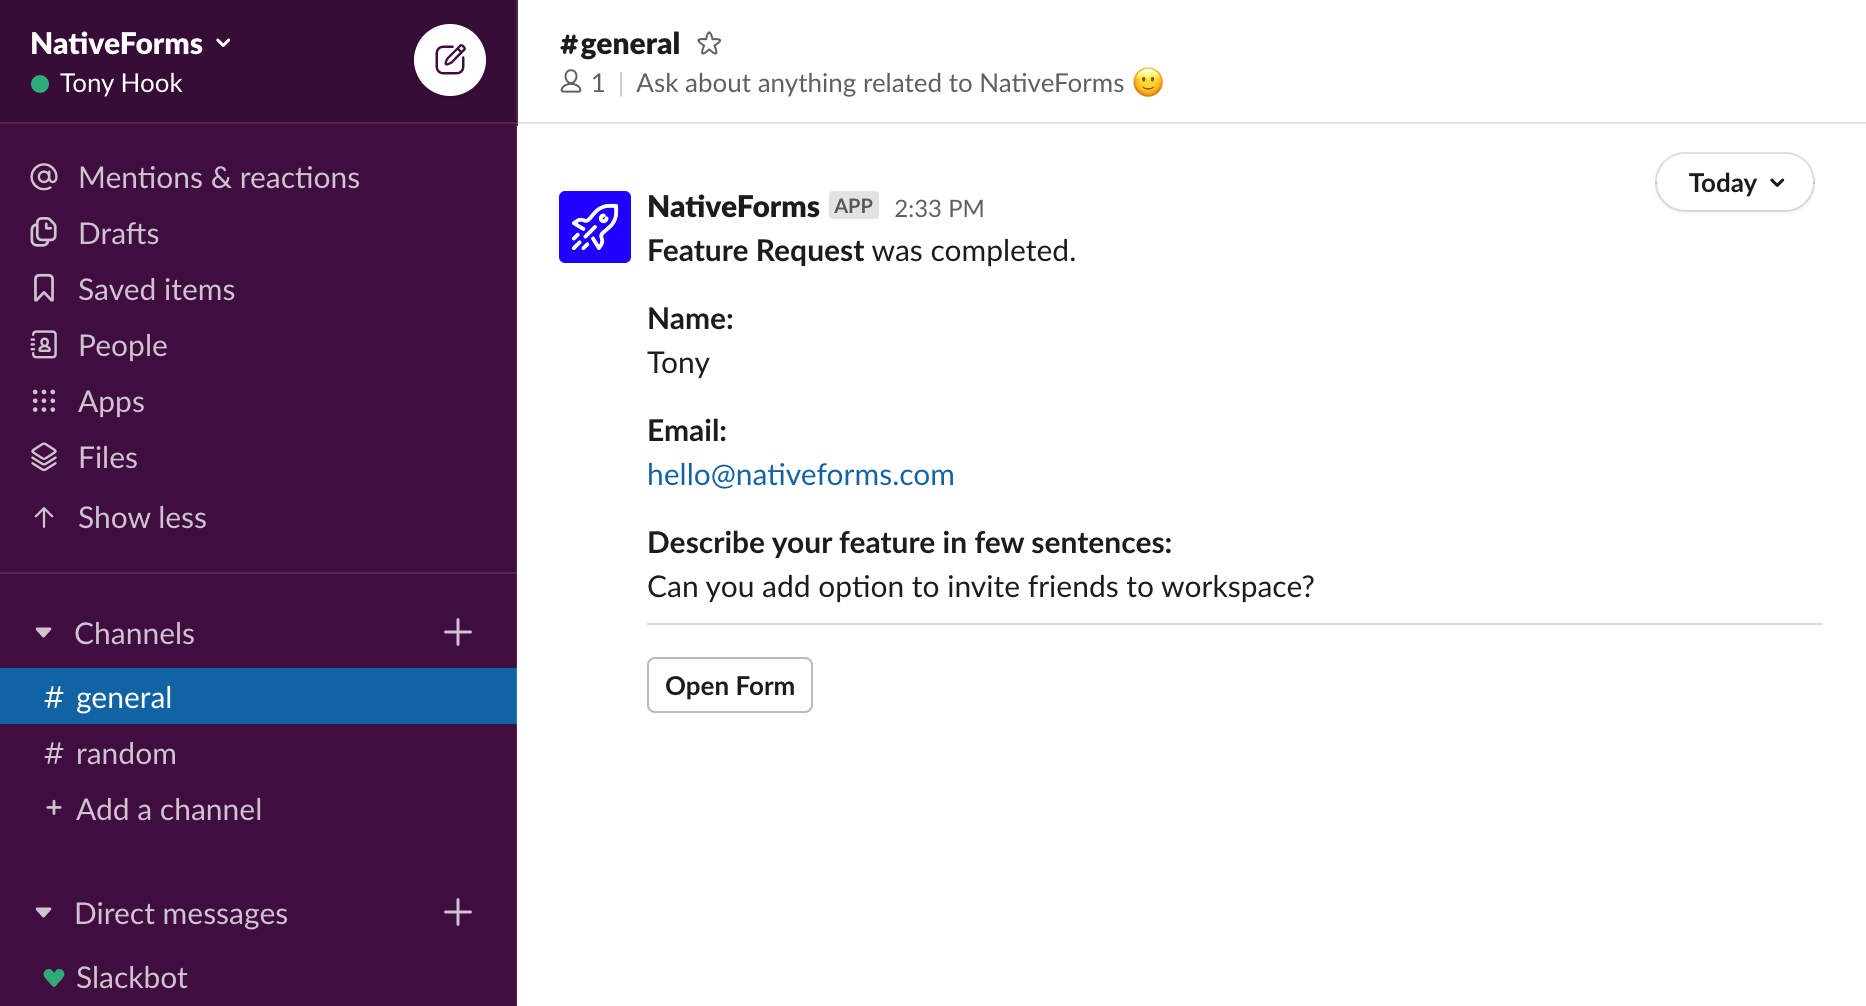The image size is (1866, 1006).
Task: Star the #general channel
Action: coord(709,44)
